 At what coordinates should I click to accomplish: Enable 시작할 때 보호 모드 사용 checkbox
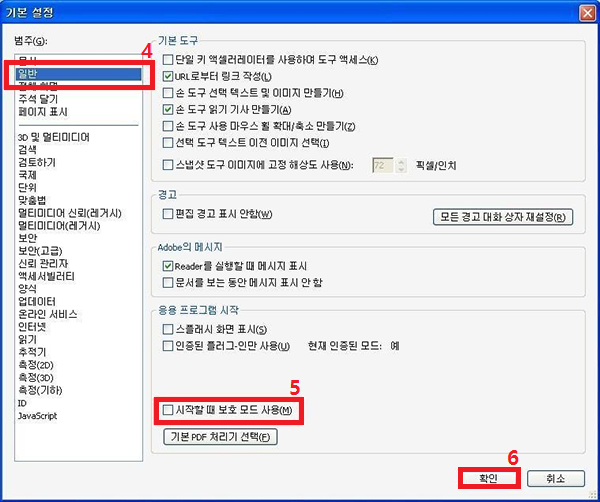pyautogui.click(x=168, y=411)
